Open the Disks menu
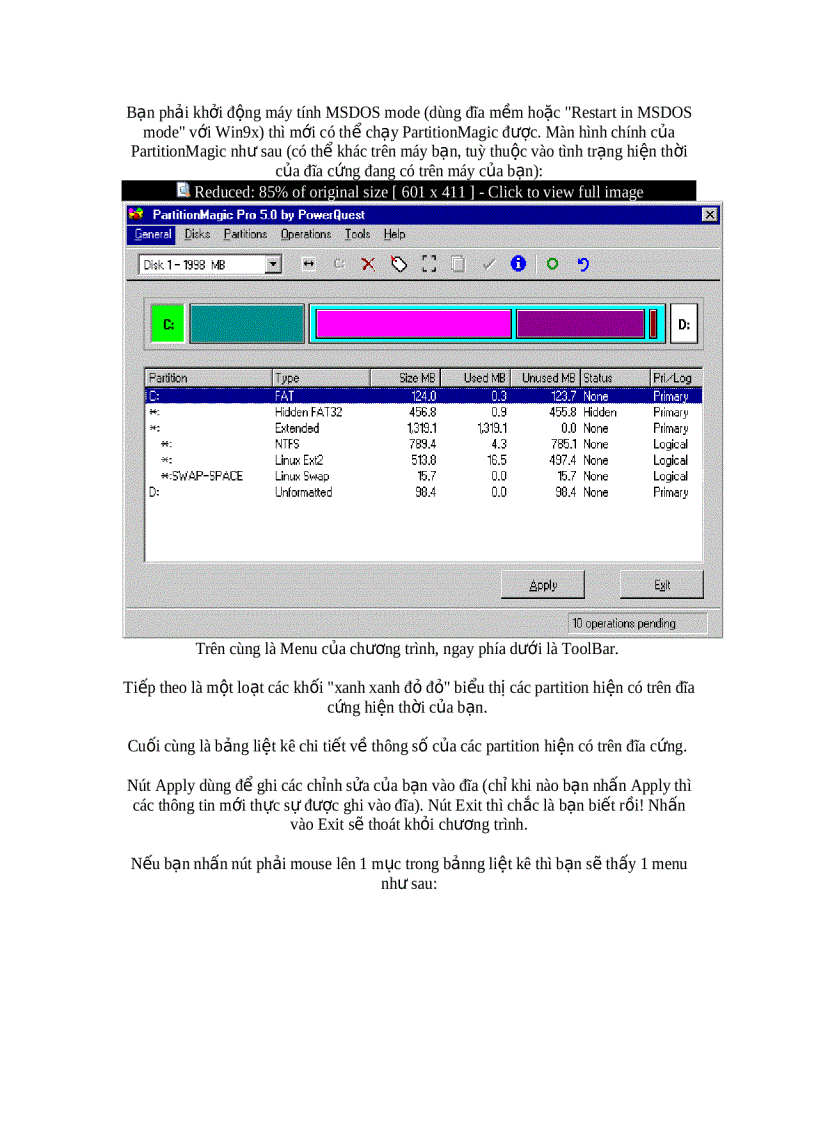 [x=197, y=234]
